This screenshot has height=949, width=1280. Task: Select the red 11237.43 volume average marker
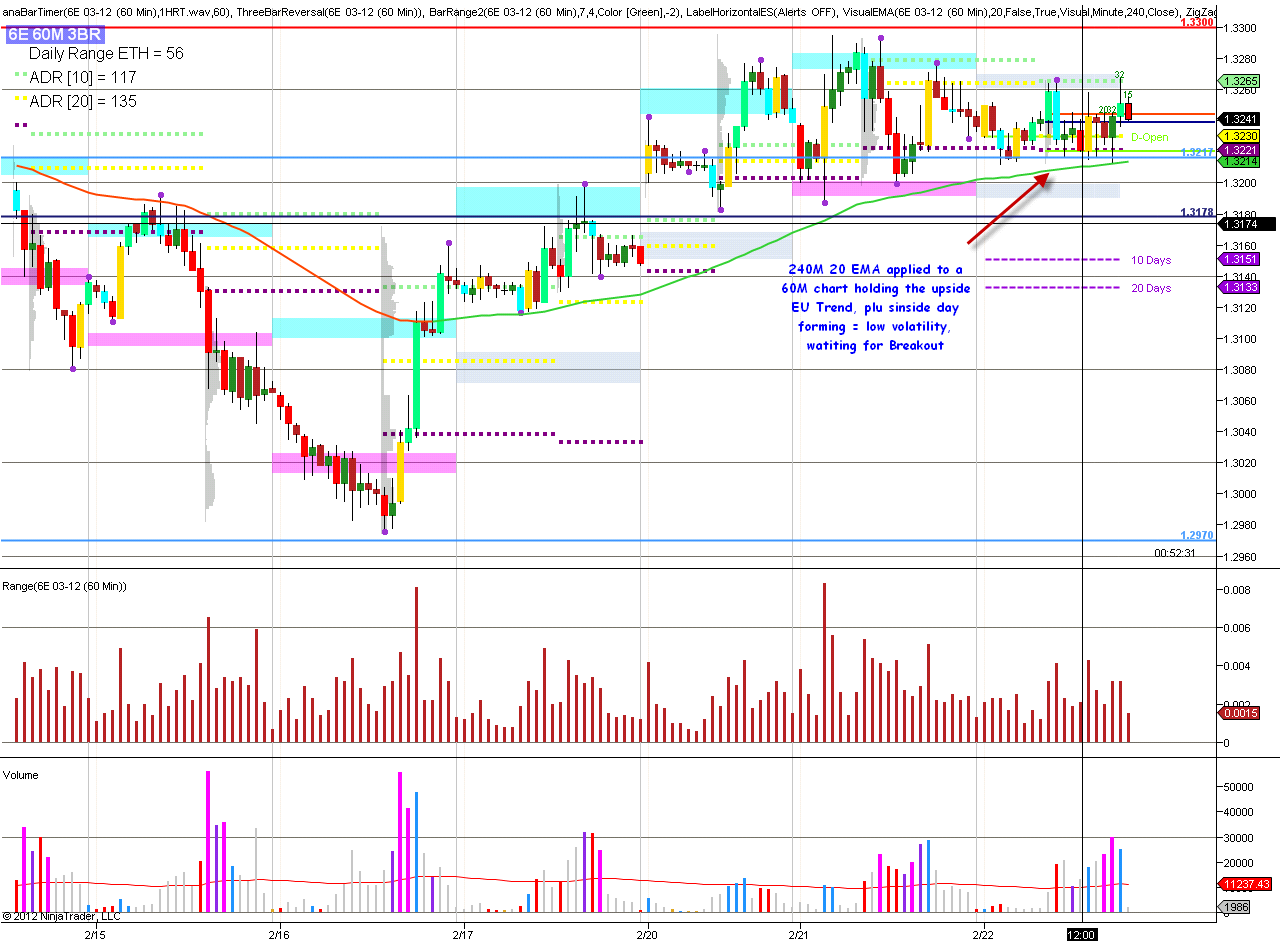point(1244,884)
